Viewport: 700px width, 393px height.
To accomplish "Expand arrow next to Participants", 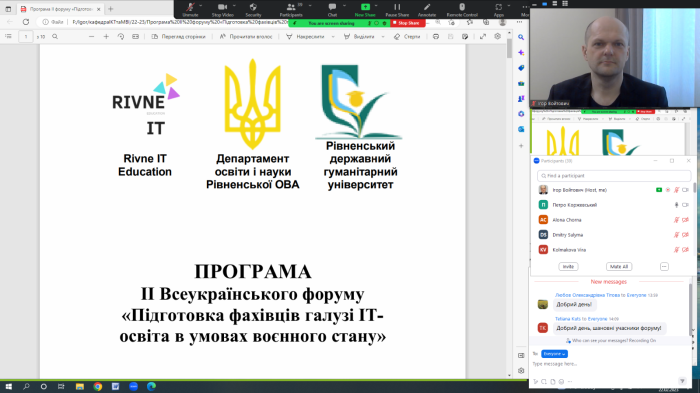I will click(x=310, y=6).
